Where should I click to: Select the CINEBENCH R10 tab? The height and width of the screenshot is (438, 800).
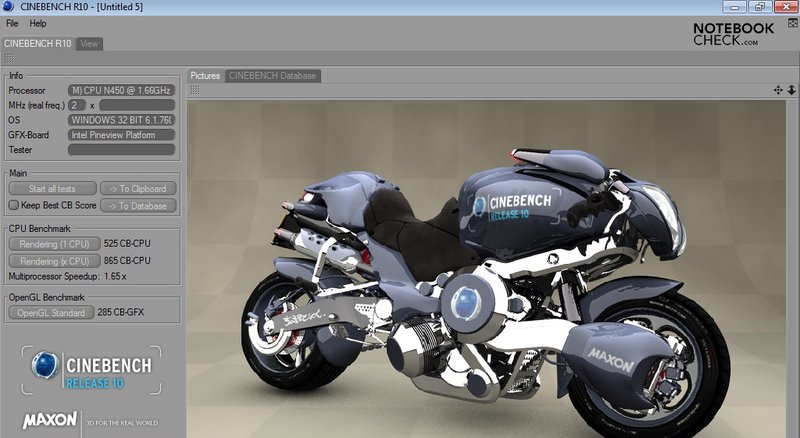pyautogui.click(x=38, y=44)
